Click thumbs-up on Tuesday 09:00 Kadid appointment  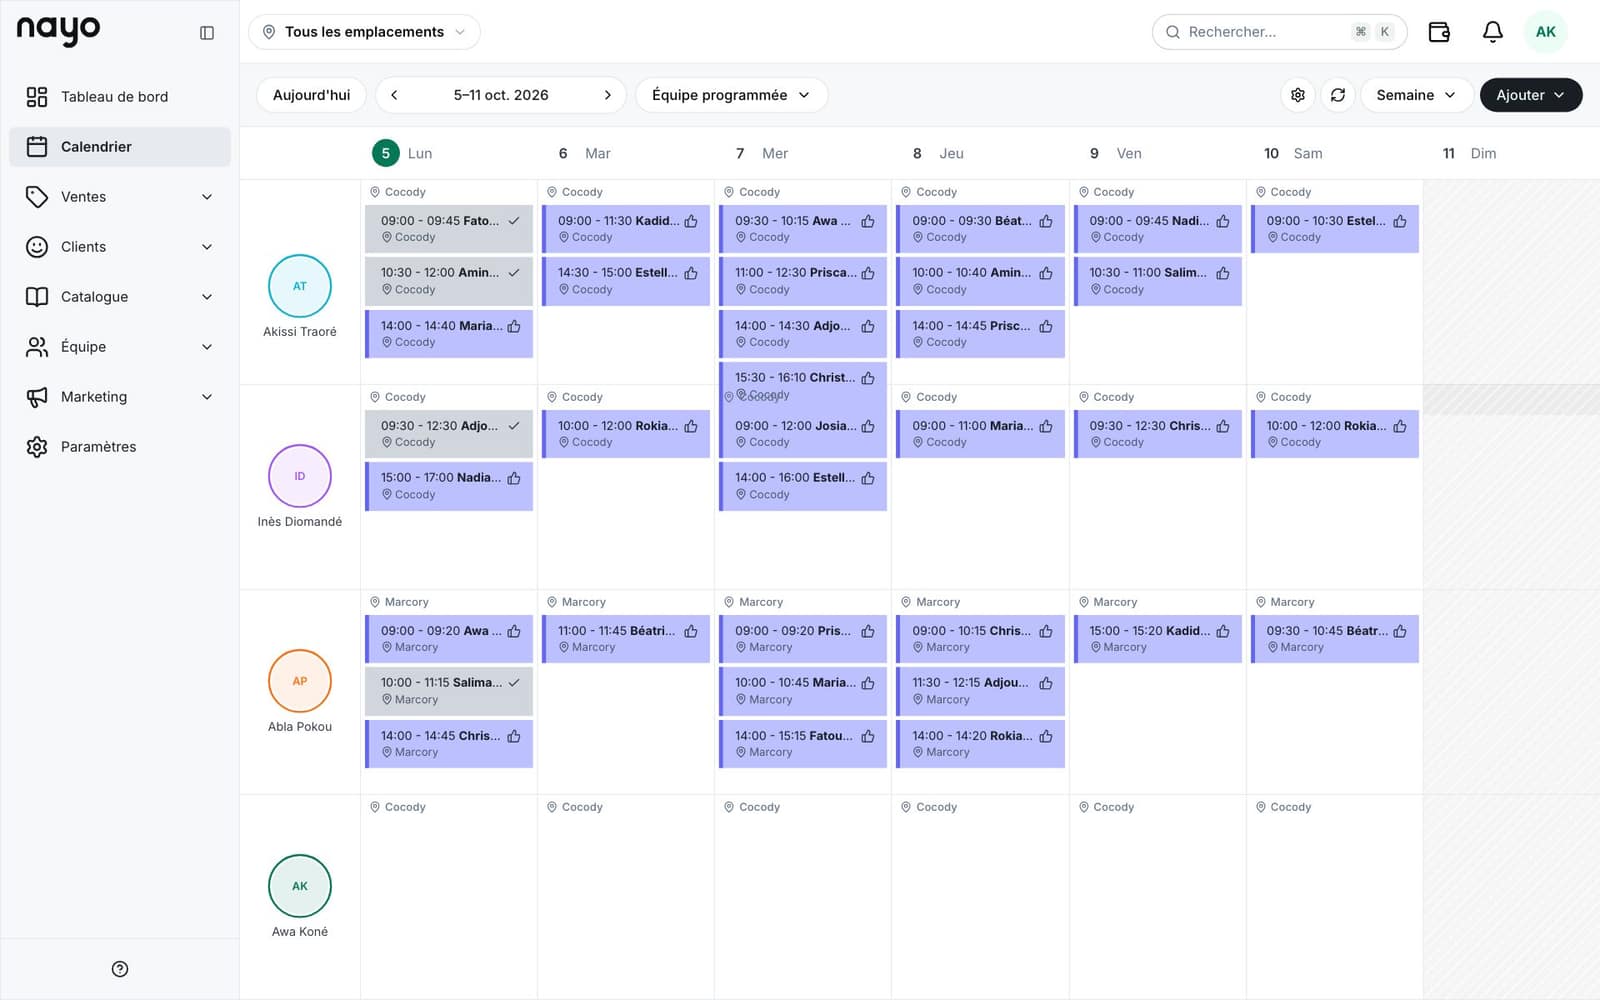pyautogui.click(x=691, y=221)
